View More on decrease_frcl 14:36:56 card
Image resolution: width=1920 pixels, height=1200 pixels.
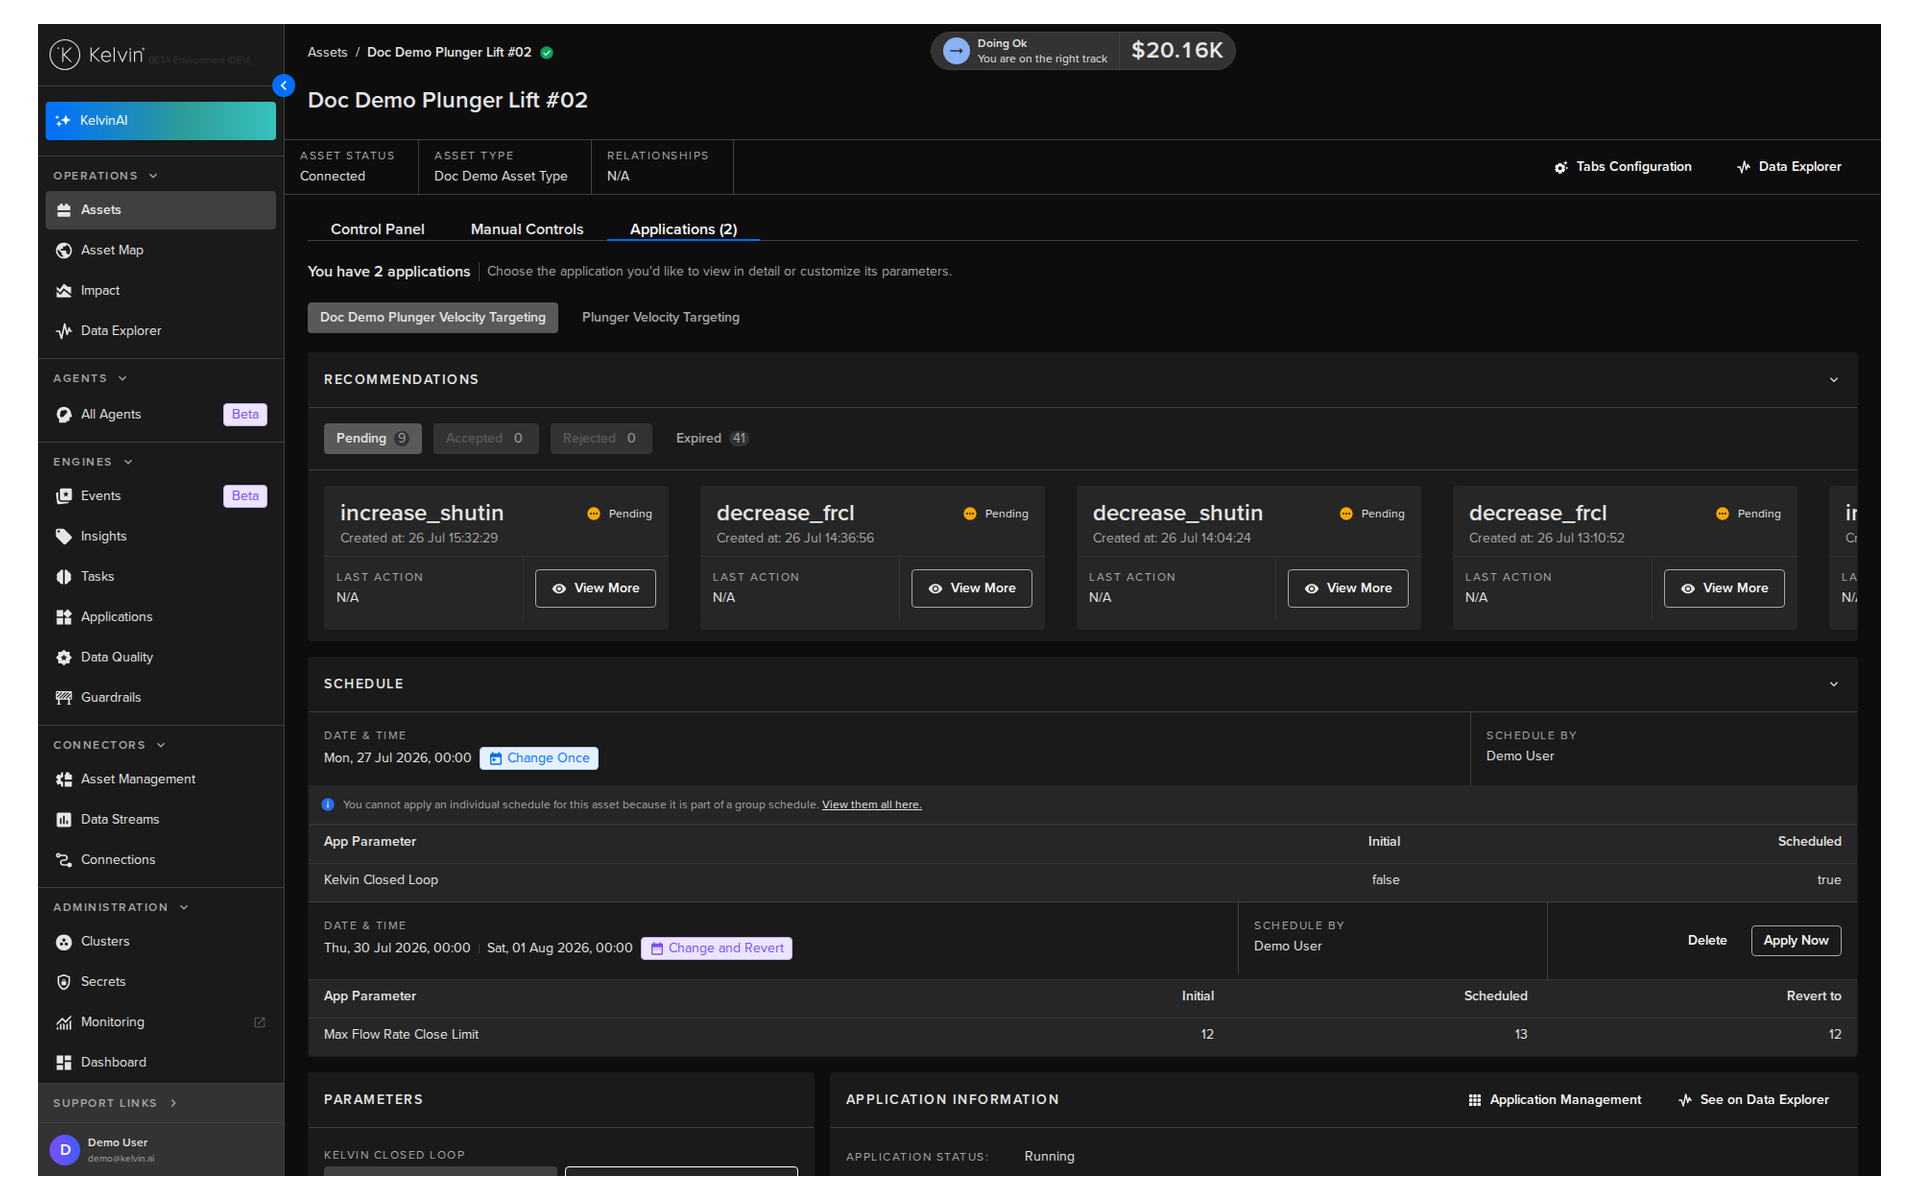971,589
